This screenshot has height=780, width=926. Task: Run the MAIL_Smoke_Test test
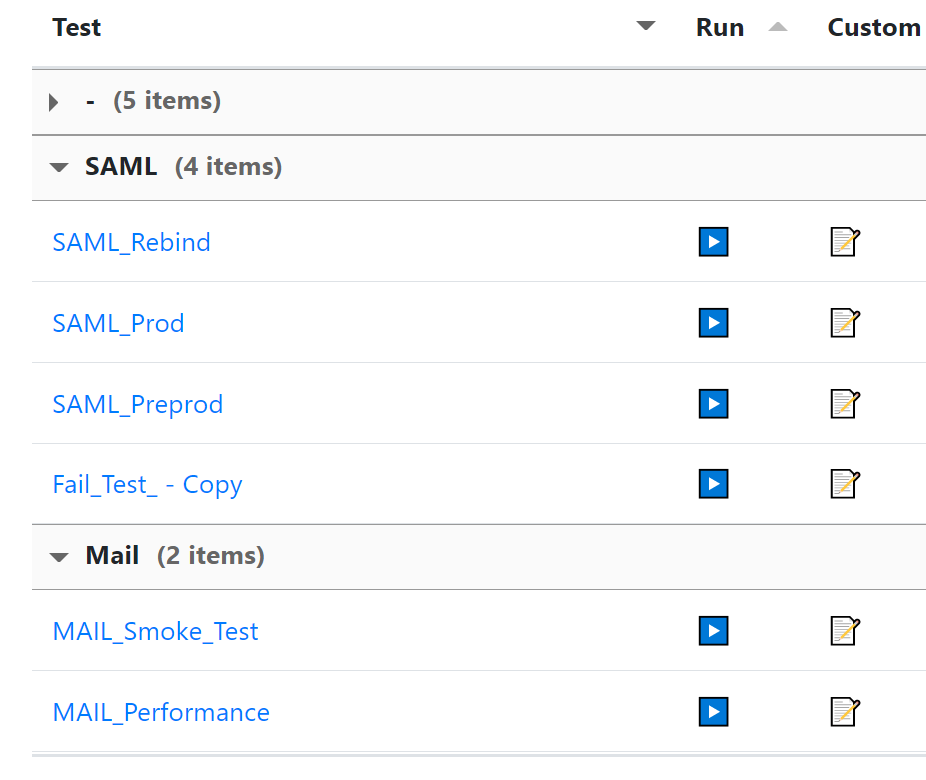coord(713,631)
